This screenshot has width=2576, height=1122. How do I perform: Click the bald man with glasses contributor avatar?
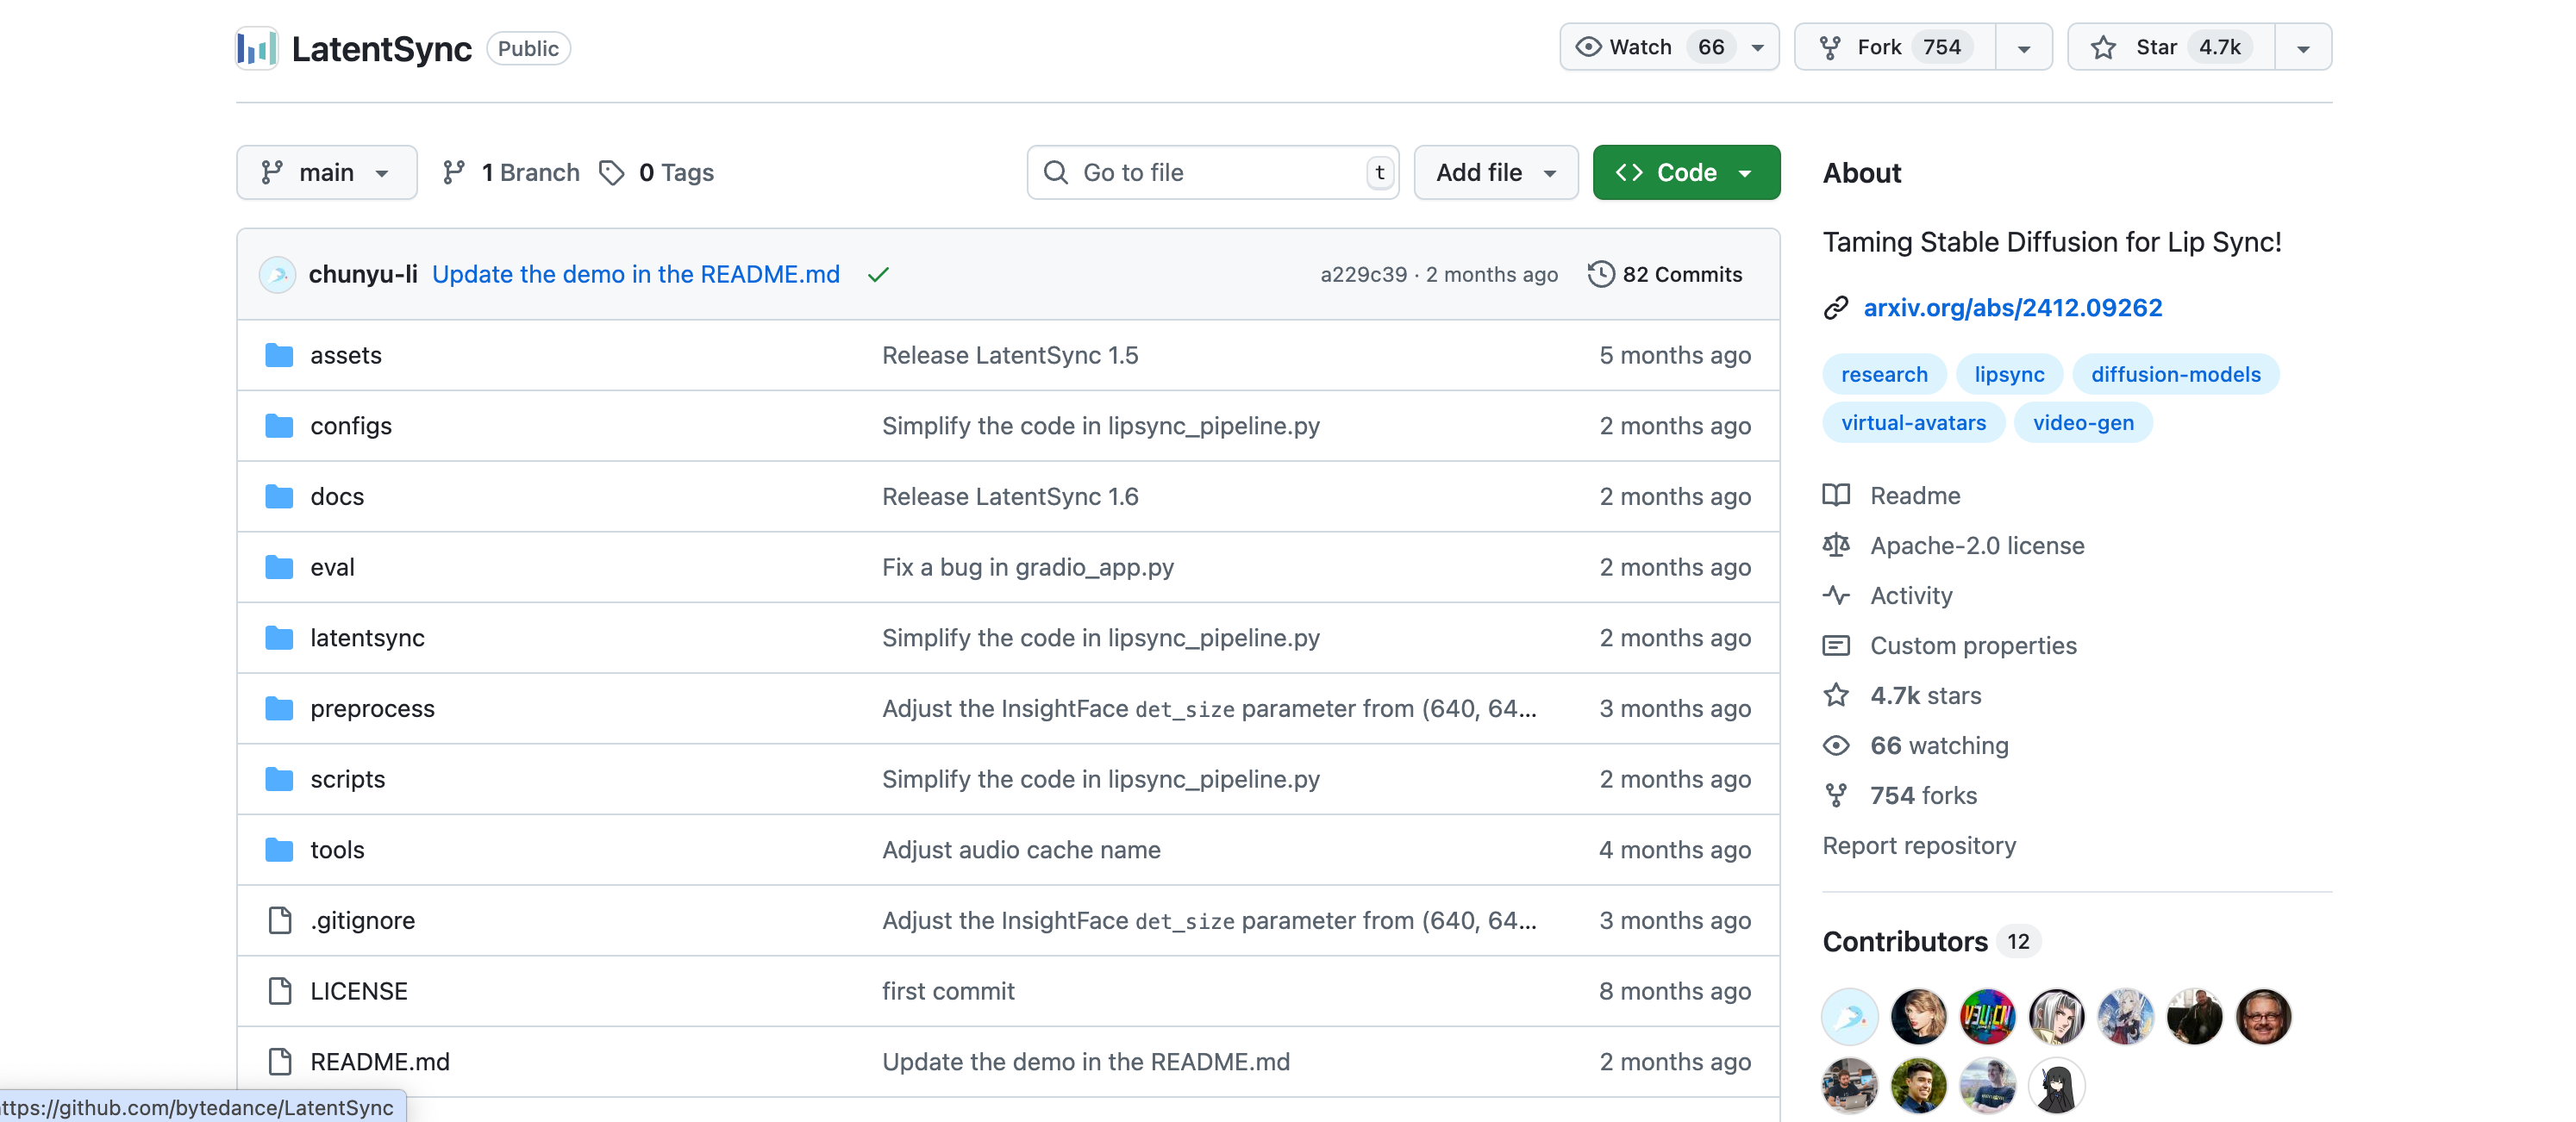click(2264, 1017)
